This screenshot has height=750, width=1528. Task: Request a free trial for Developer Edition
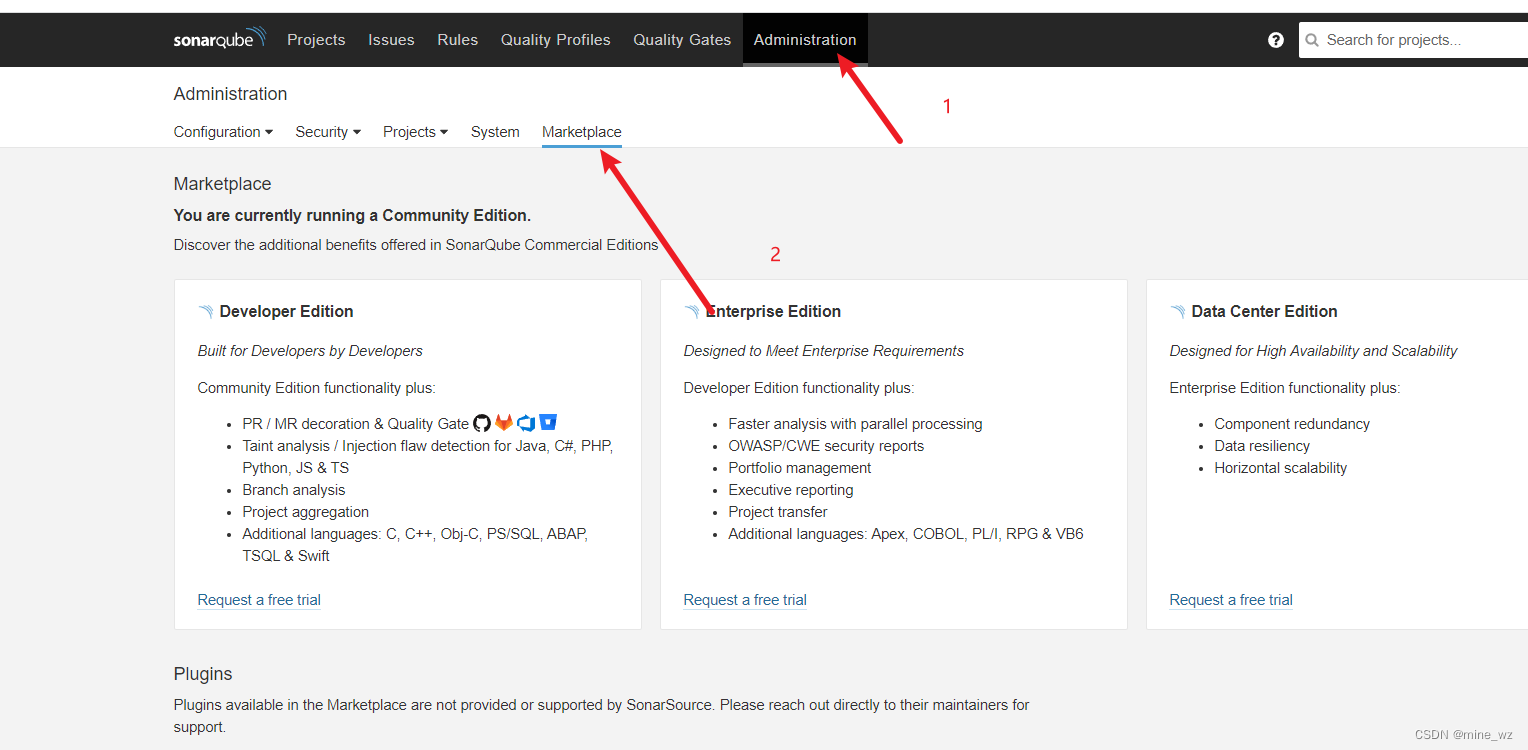point(259,600)
